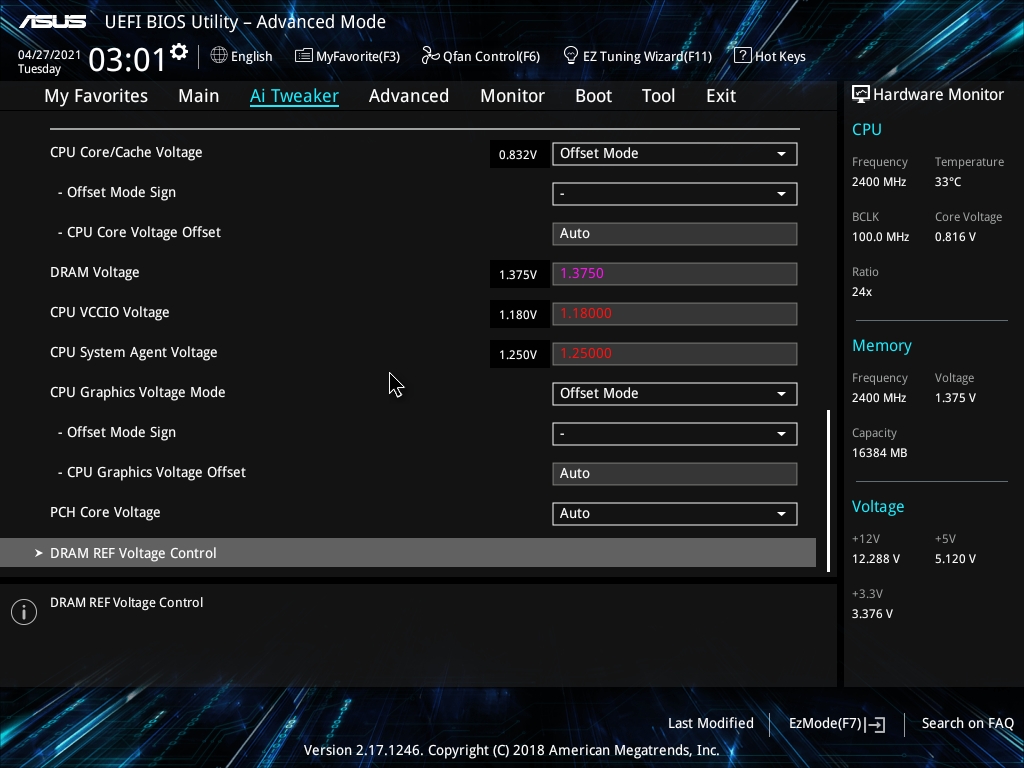
Task: Open the Monitor tab
Action: 512,96
